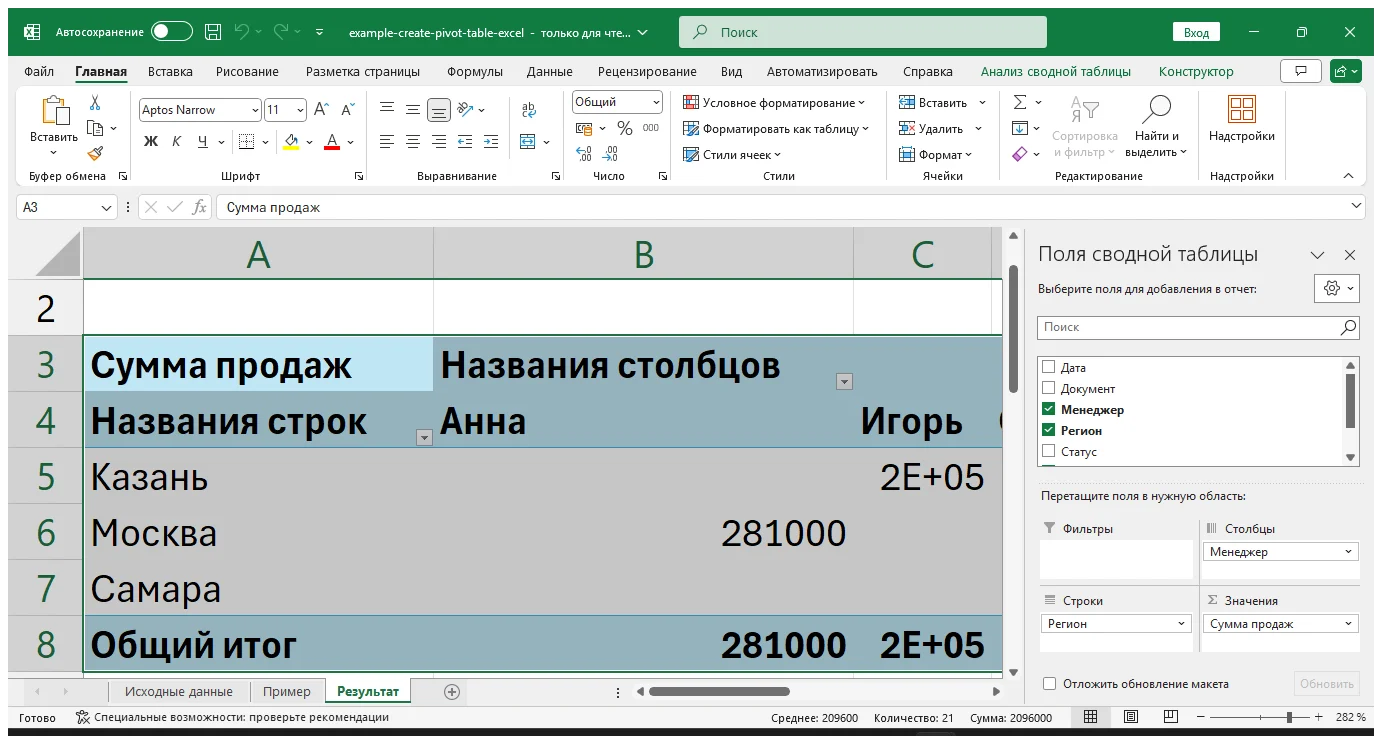Check the Статус field checkbox
Screen dimensions: 1382x736
tap(1048, 451)
